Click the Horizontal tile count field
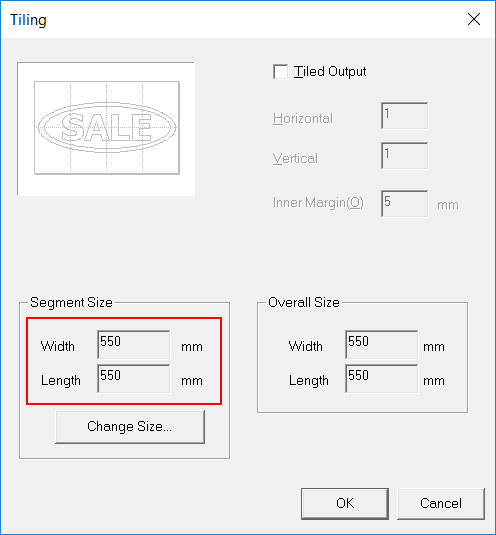Screen dimensions: 496x535 click(405, 116)
